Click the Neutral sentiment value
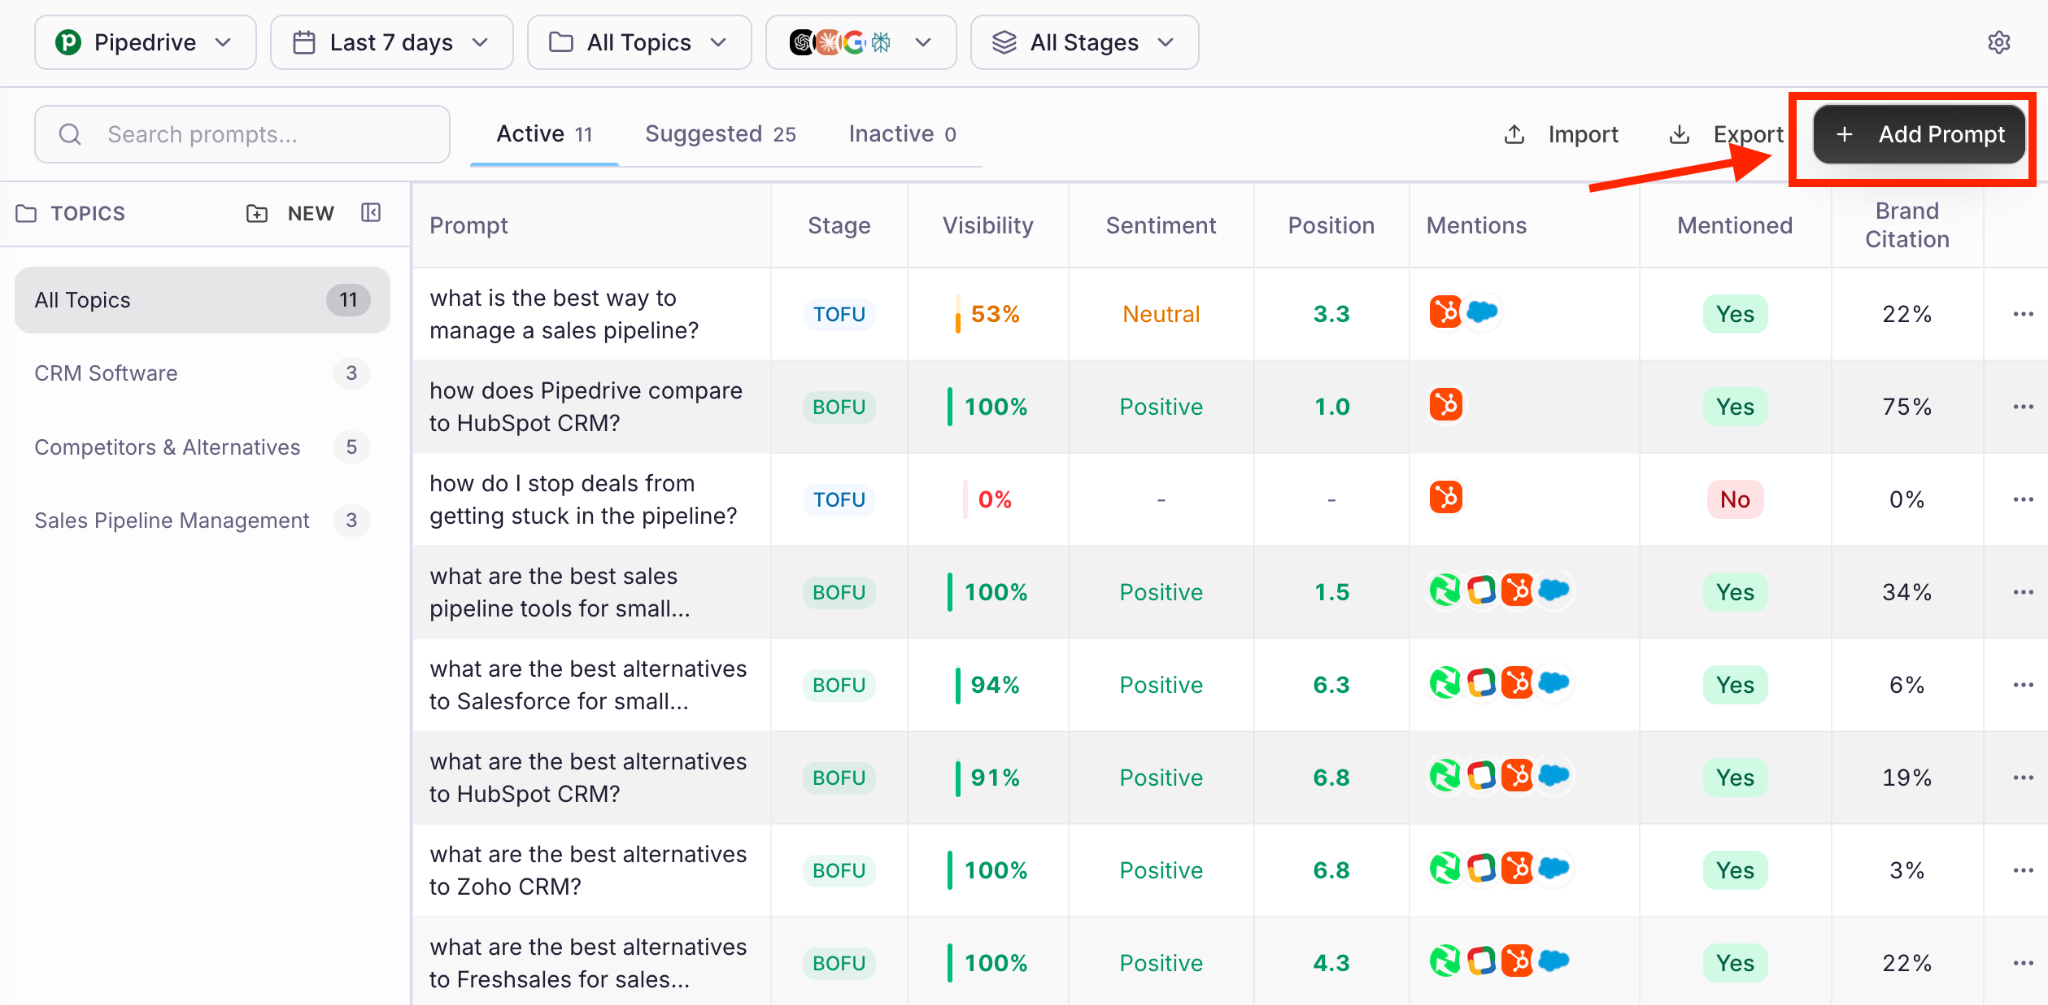 (x=1160, y=314)
